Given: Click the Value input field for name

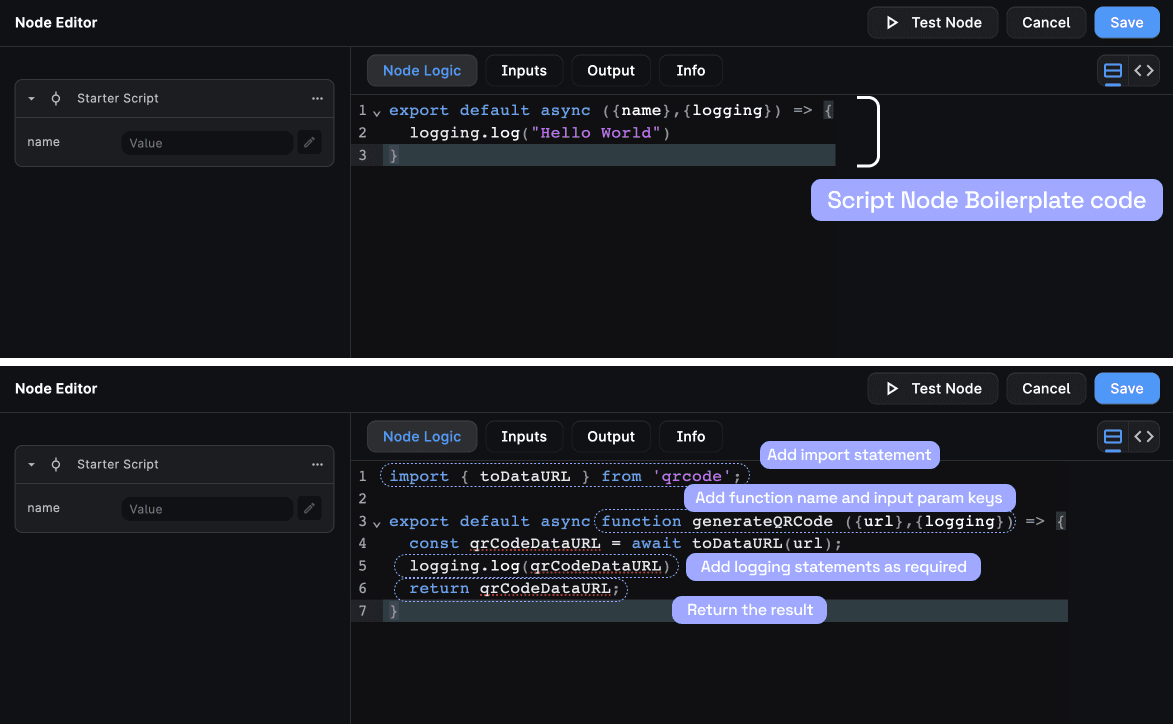Looking at the screenshot, I should [207, 142].
